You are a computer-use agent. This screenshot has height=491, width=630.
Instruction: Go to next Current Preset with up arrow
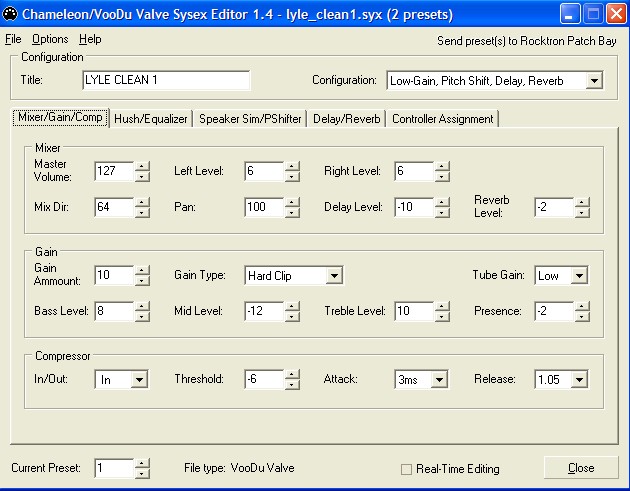pos(142,463)
